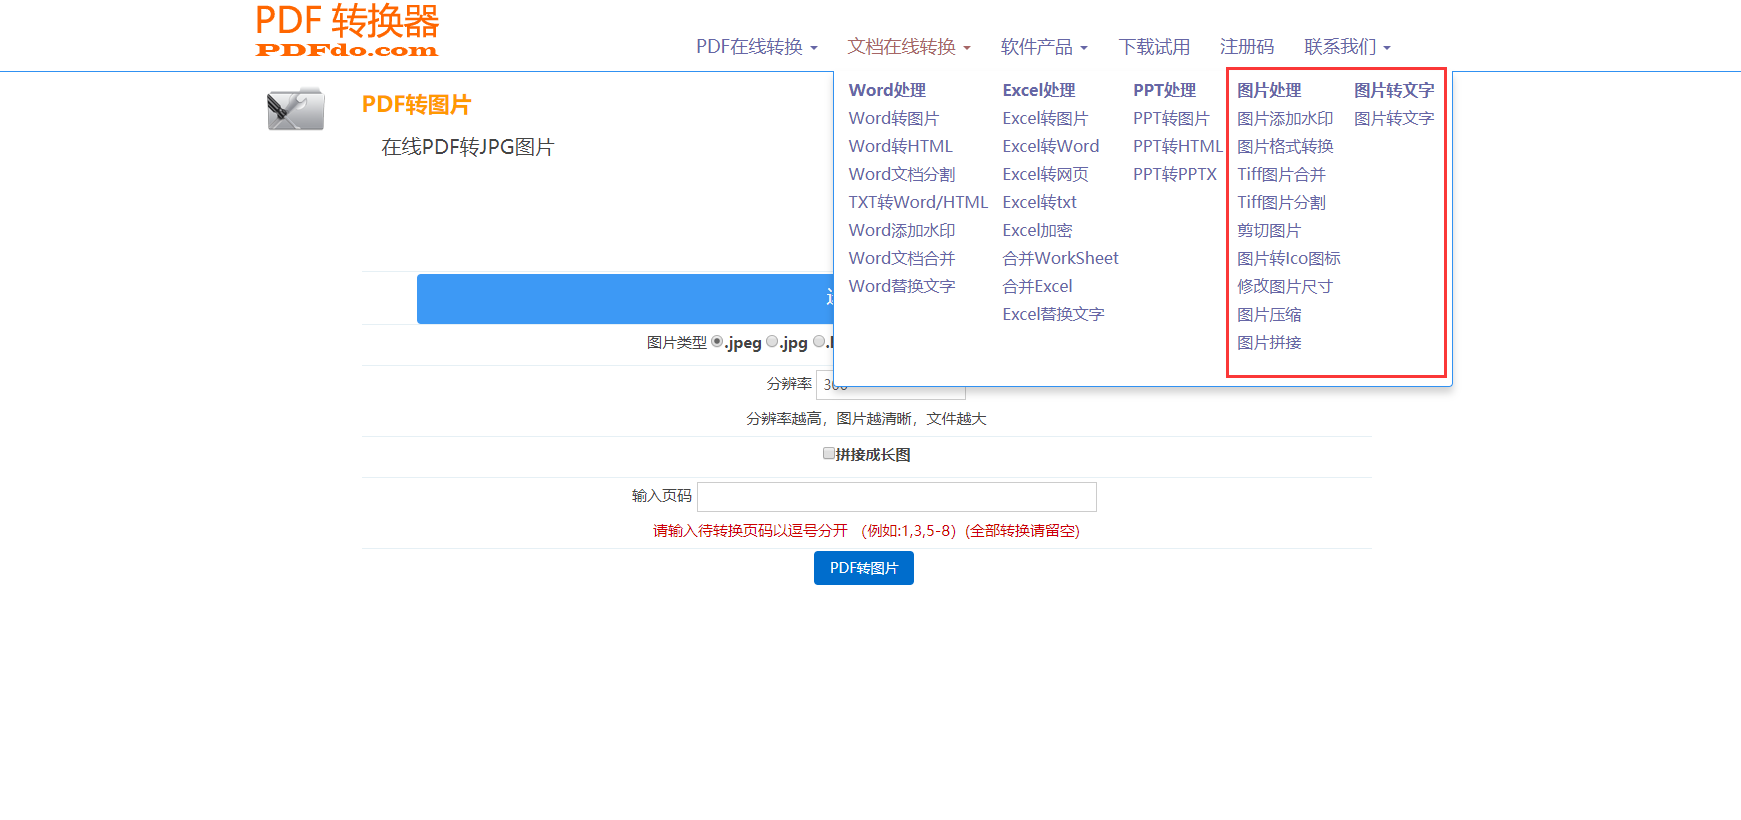Click the Excel处理 column heading
The height and width of the screenshot is (820, 1741).
1039,90
